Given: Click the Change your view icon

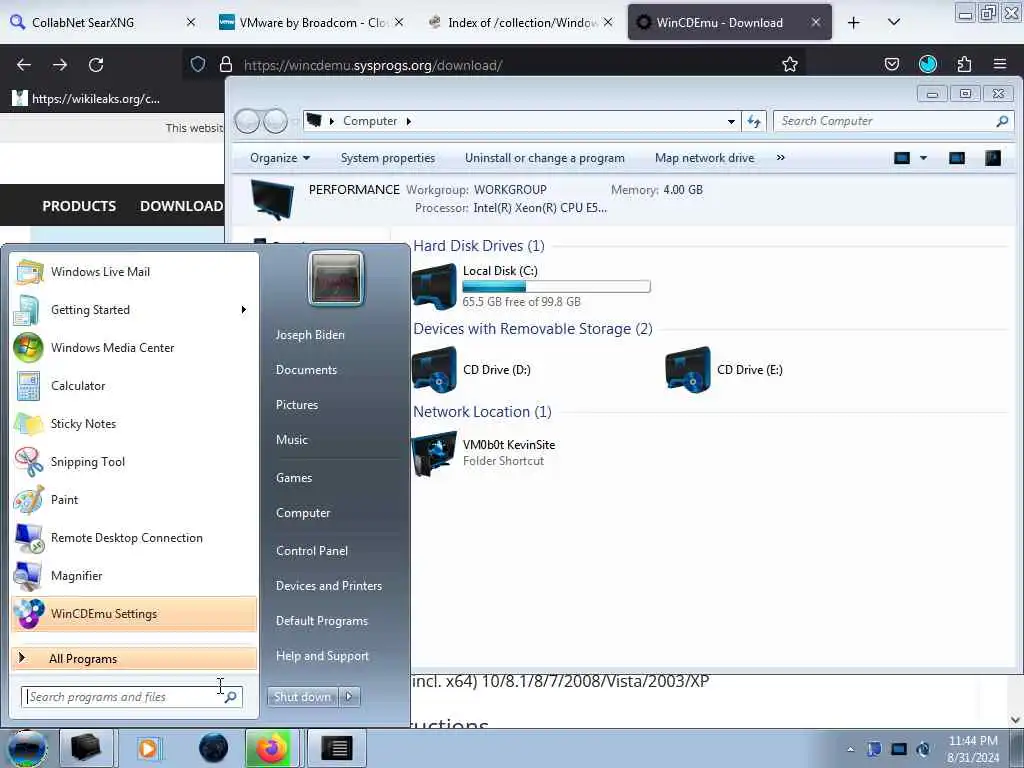Looking at the screenshot, I should (x=902, y=158).
